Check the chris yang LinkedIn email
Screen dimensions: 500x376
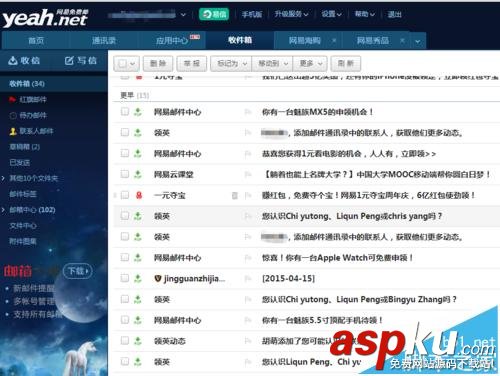pos(125,216)
